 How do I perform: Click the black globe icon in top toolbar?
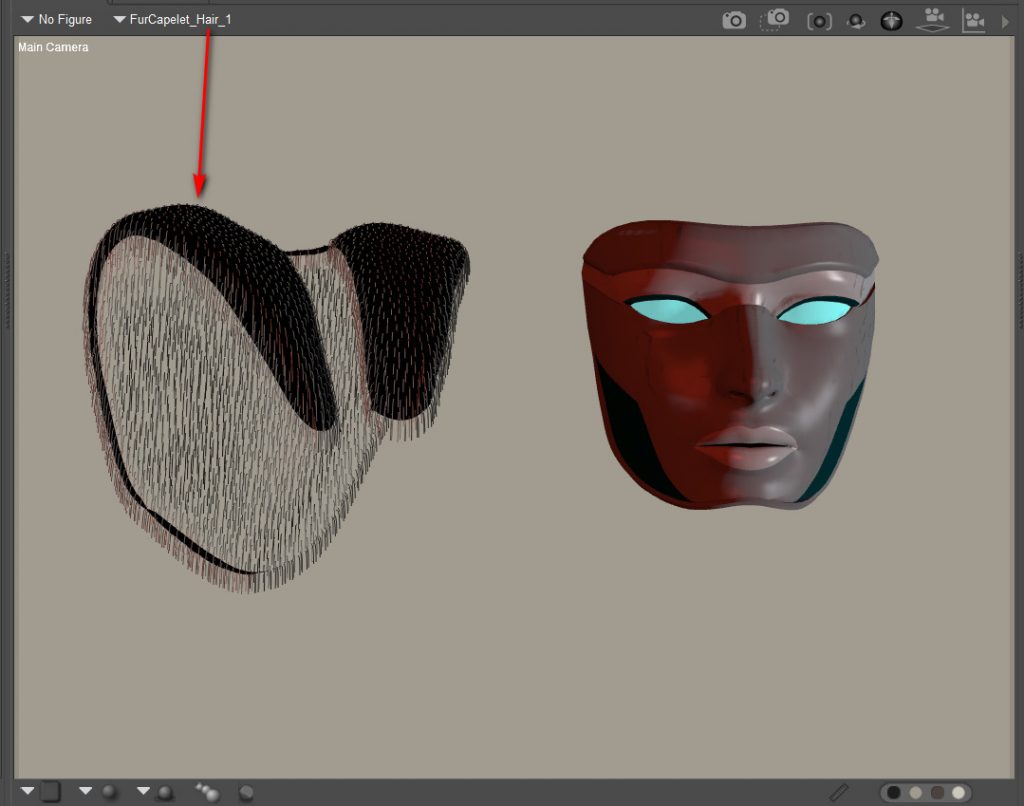[892, 20]
